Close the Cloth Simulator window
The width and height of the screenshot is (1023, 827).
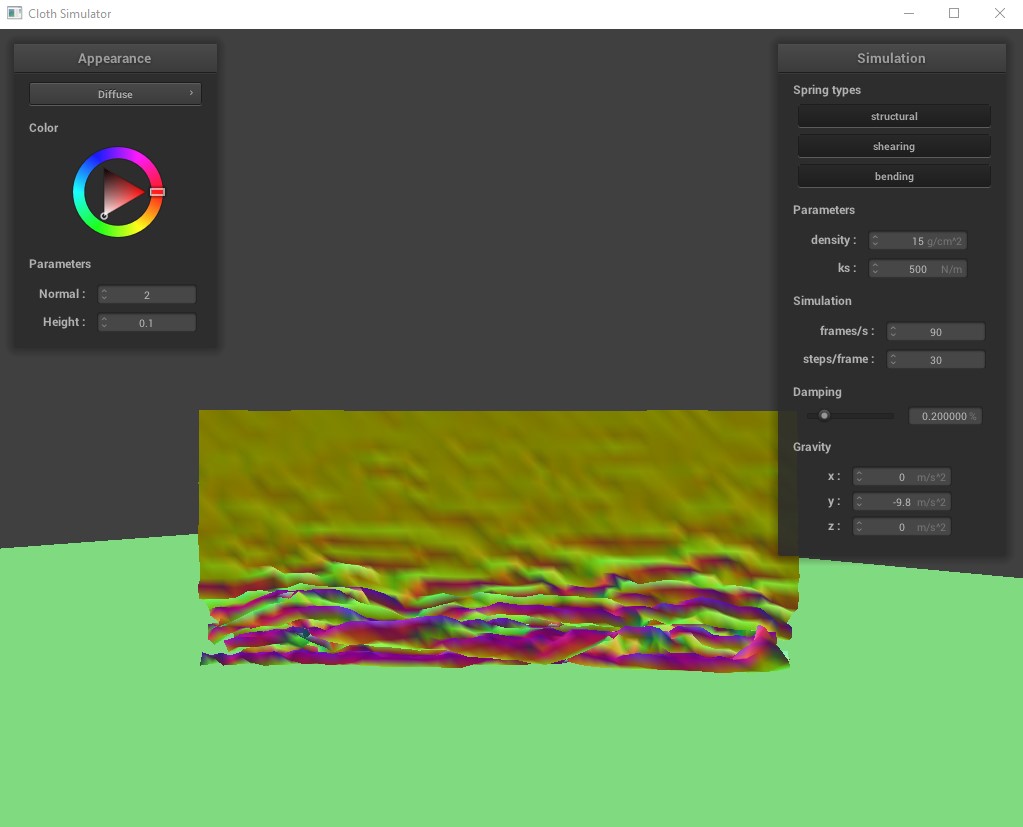tap(1000, 13)
